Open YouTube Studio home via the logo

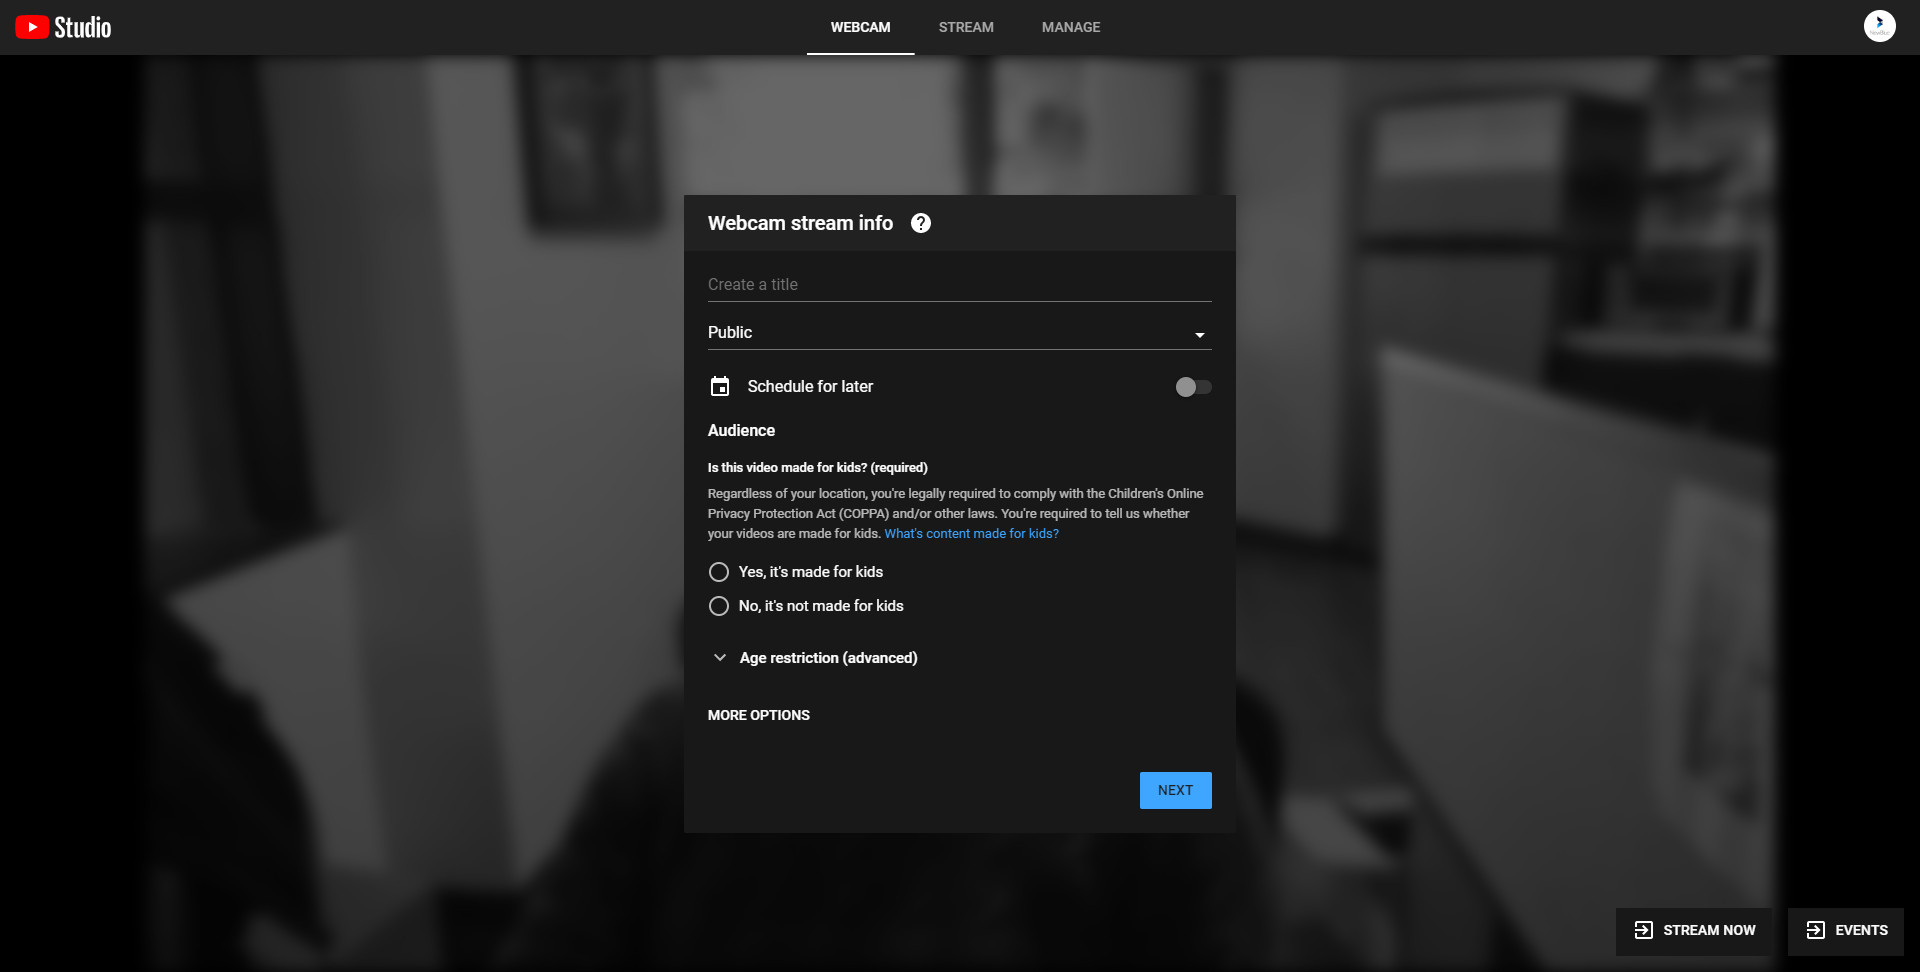click(63, 27)
